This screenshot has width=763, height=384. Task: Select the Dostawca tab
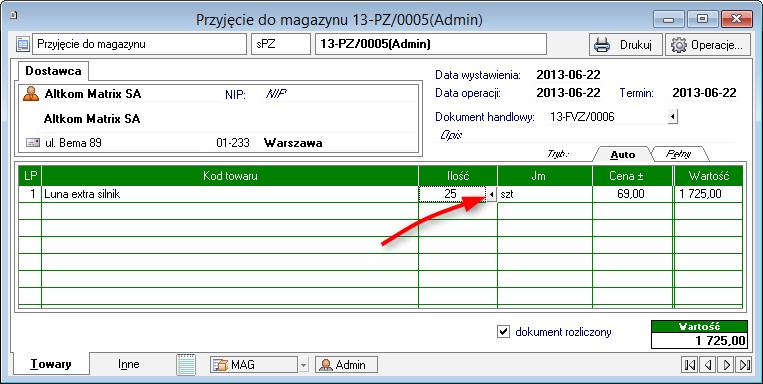tap(53, 71)
